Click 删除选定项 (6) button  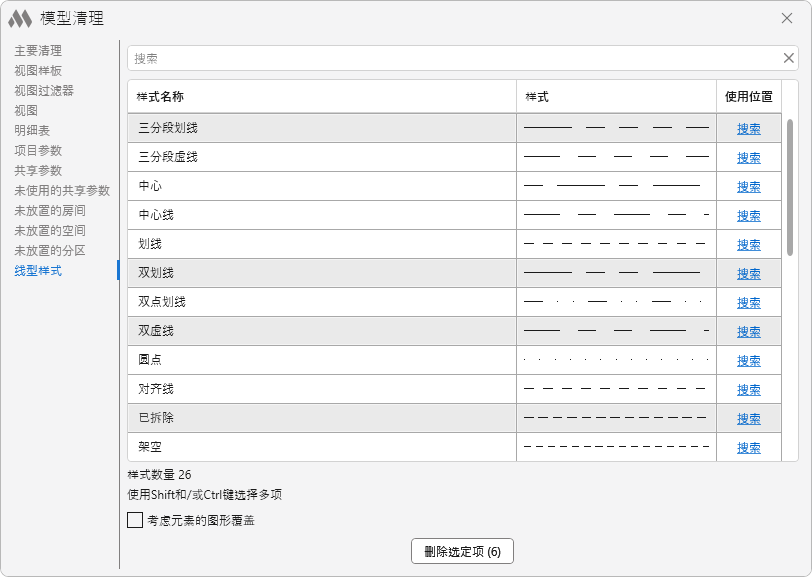[462, 551]
